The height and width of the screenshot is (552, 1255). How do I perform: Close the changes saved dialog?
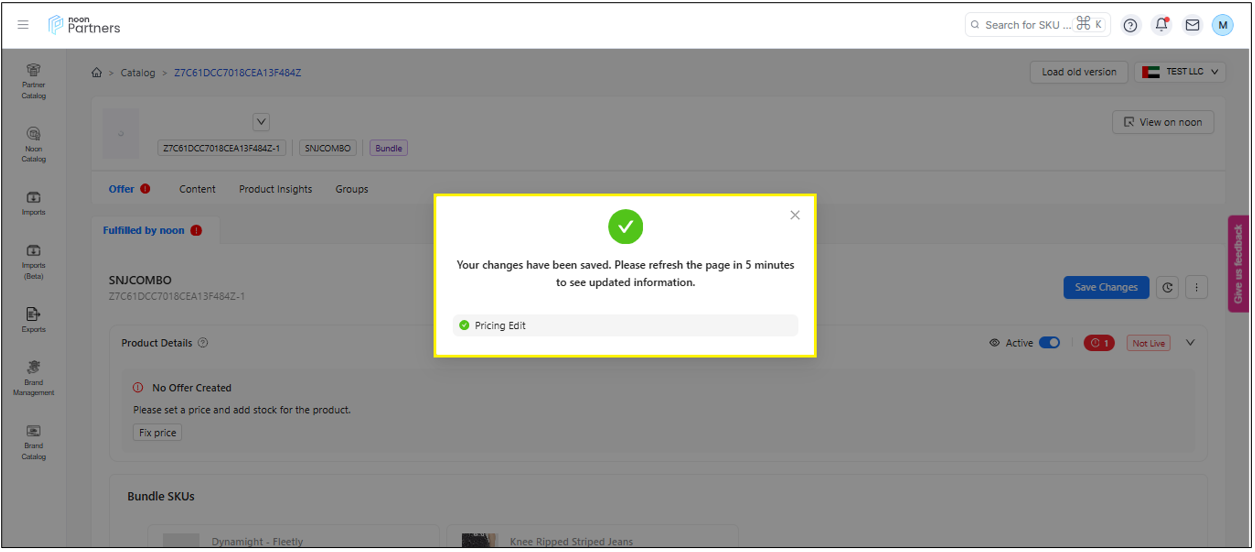click(x=795, y=215)
